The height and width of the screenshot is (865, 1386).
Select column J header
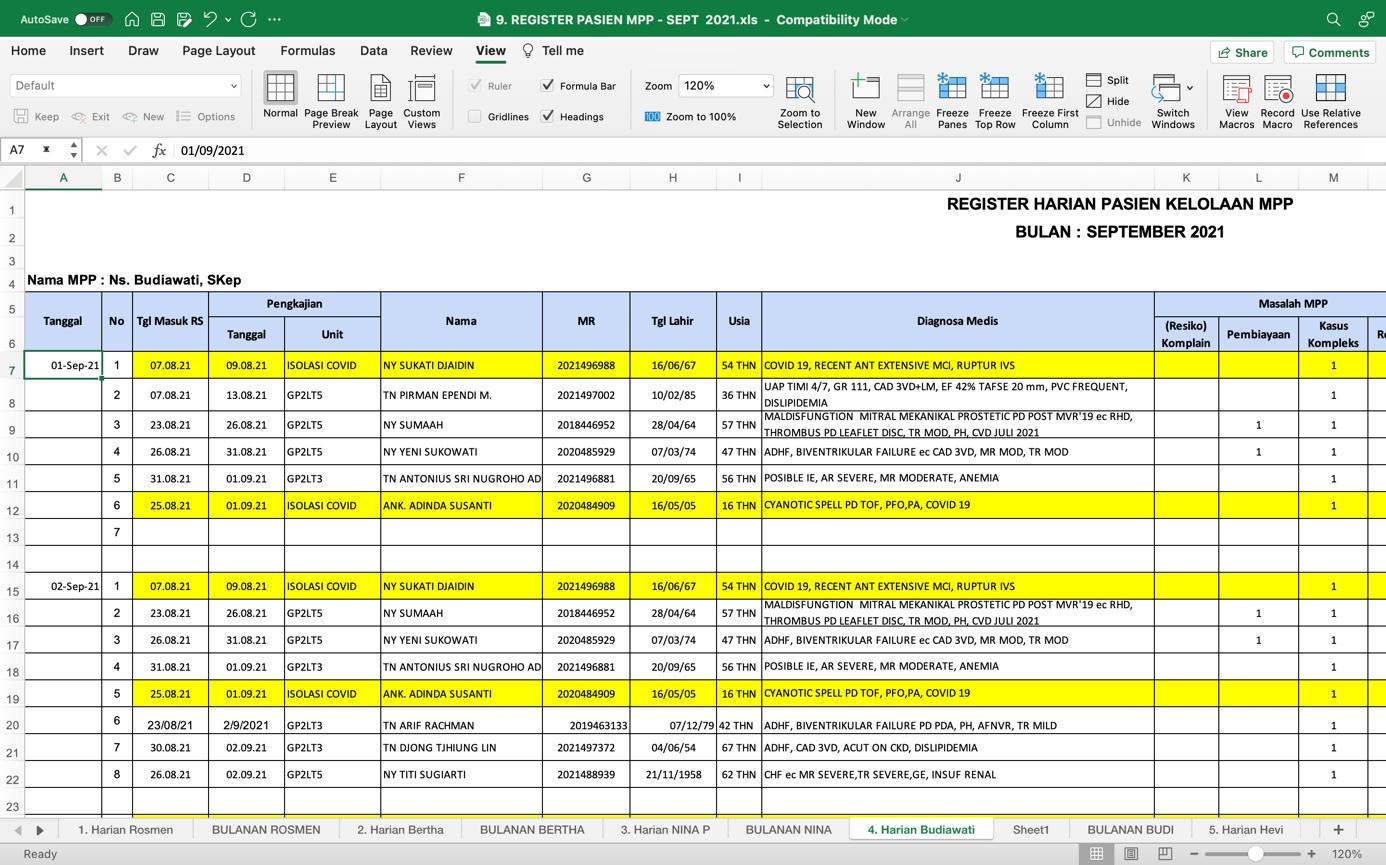(x=958, y=178)
